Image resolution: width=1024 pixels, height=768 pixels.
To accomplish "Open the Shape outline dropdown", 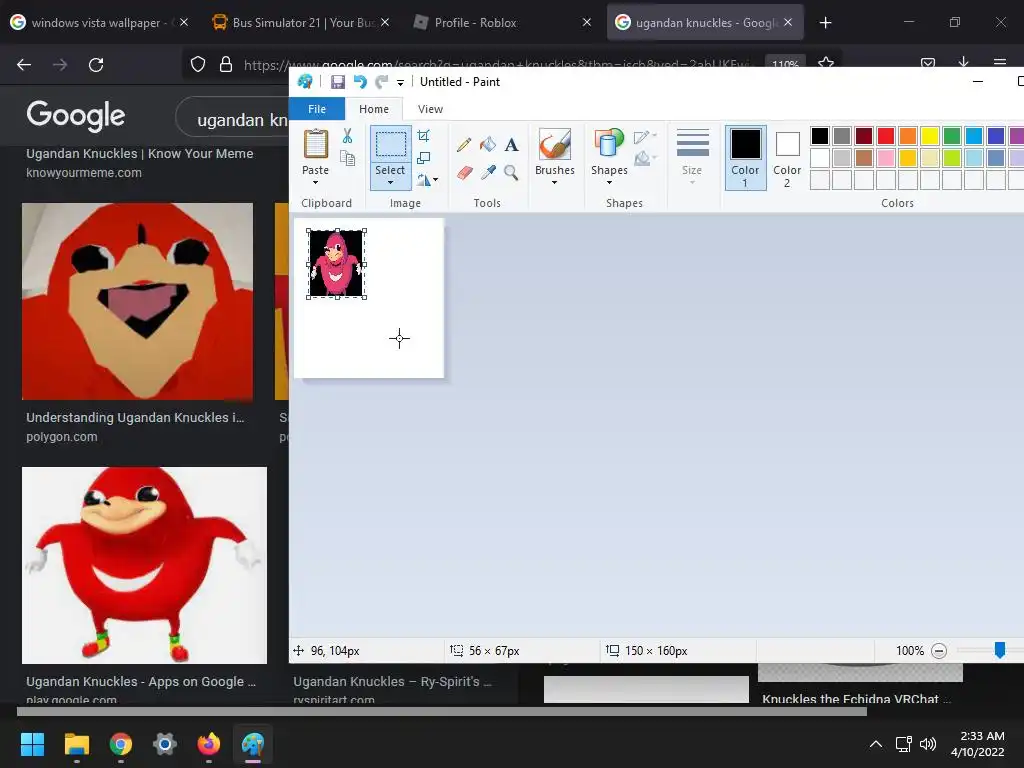I will 645,136.
